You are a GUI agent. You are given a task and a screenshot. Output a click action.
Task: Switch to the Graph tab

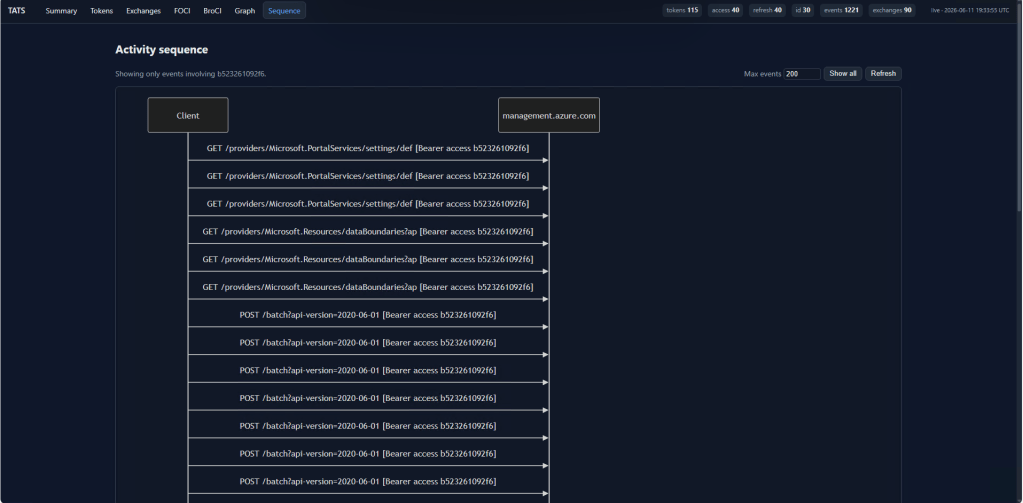pyautogui.click(x=245, y=10)
